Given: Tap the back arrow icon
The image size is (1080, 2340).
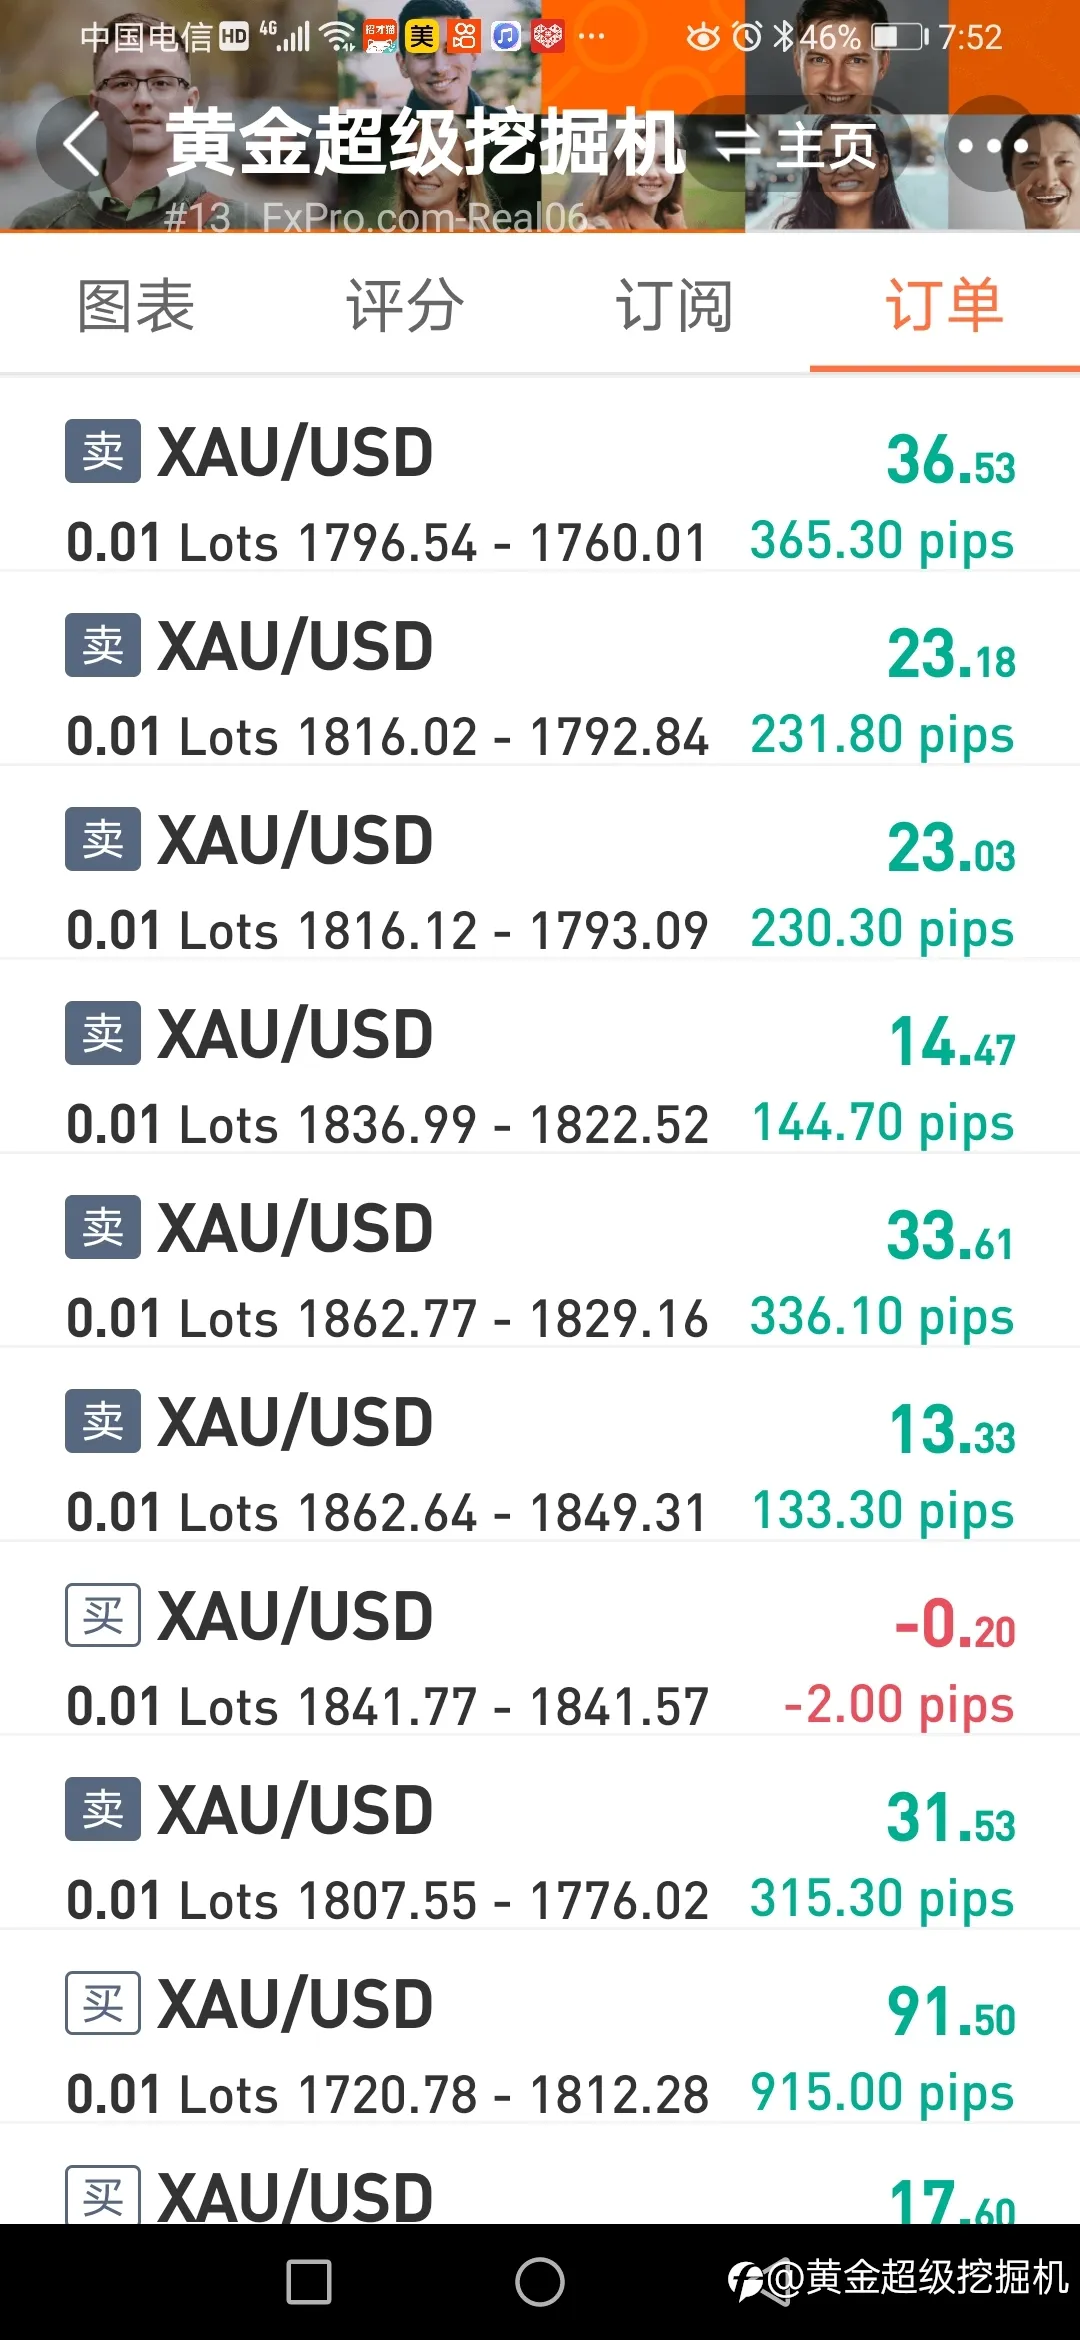Looking at the screenshot, I should point(82,143).
